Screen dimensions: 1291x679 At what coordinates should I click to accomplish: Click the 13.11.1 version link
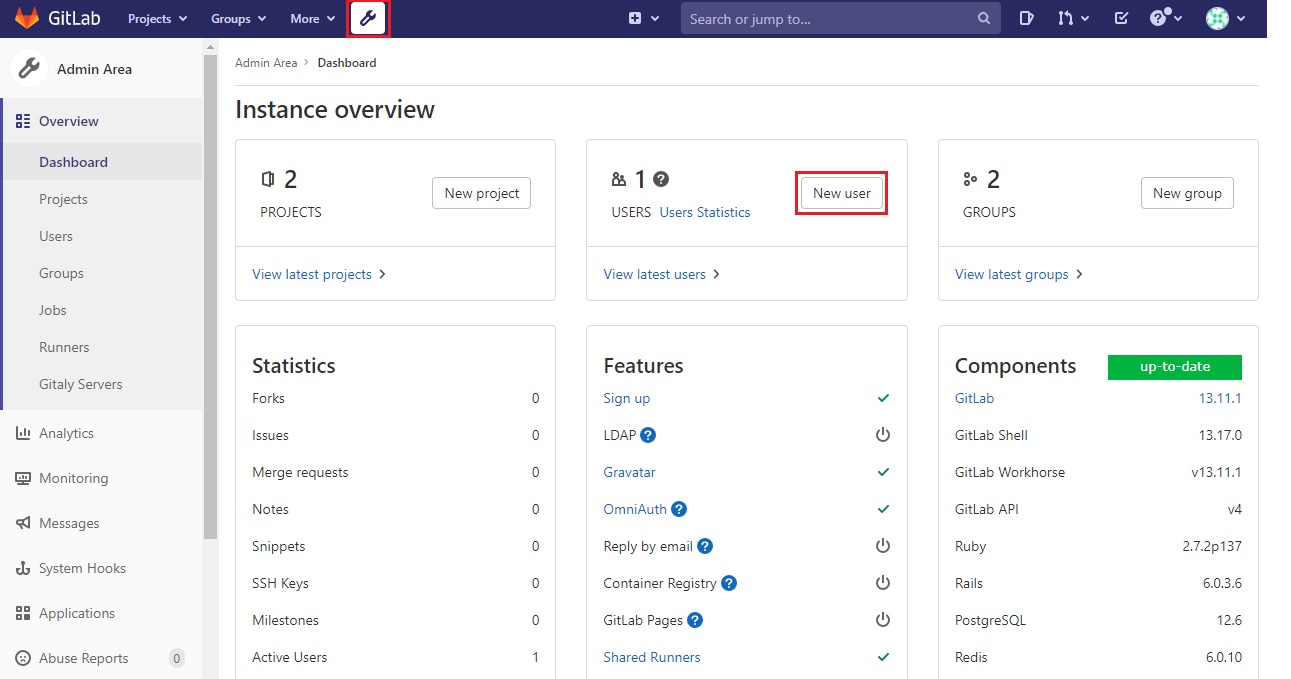pyautogui.click(x=1220, y=398)
